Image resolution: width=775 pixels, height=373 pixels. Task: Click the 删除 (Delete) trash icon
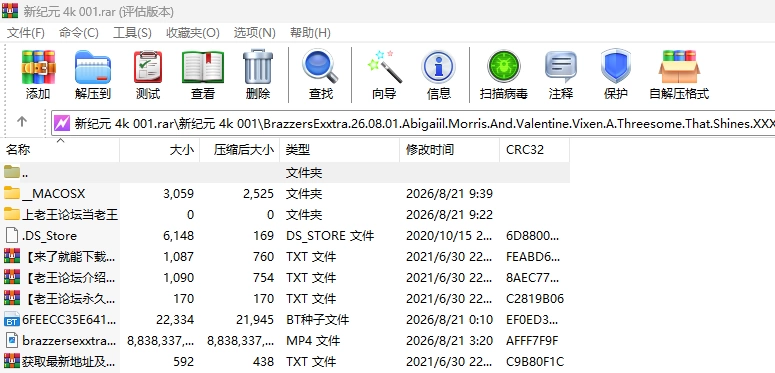[x=258, y=74]
